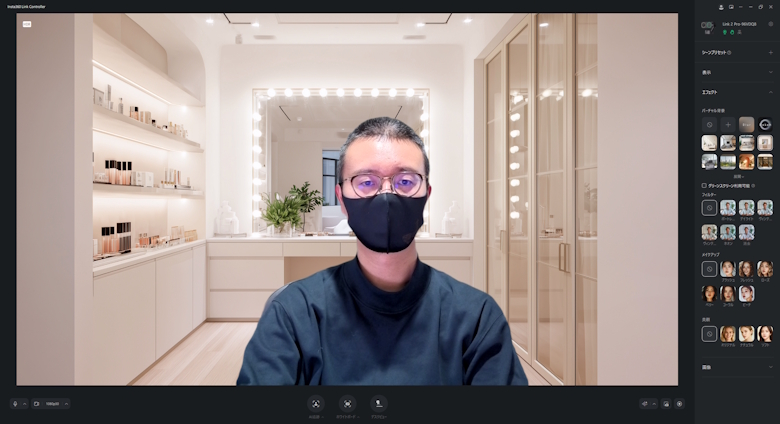Expand the 画像 section at panel bottom
780x424 pixels.
[x=770, y=367]
